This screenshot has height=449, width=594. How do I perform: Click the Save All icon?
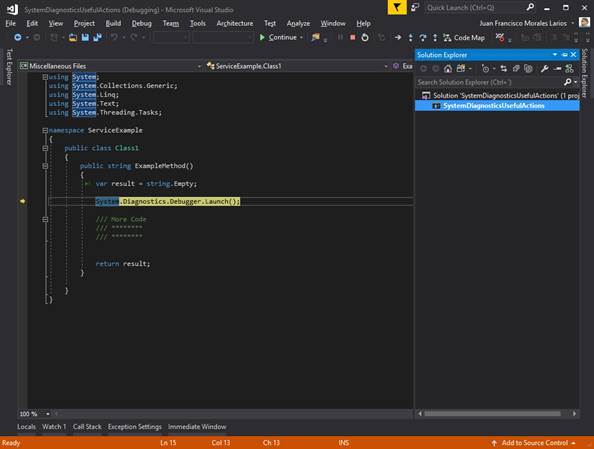pyautogui.click(x=97, y=37)
